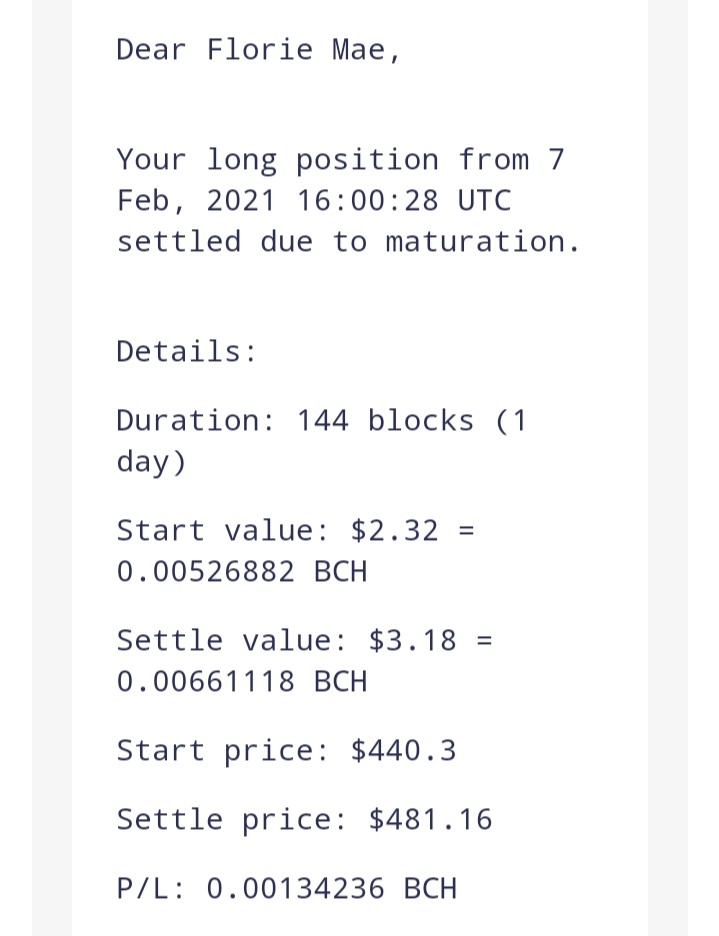Click the '$2.32' start value amount
The image size is (719, 936).
tap(395, 530)
